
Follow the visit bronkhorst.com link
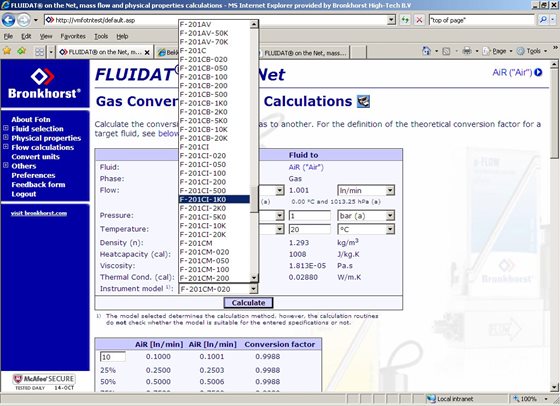tap(39, 213)
